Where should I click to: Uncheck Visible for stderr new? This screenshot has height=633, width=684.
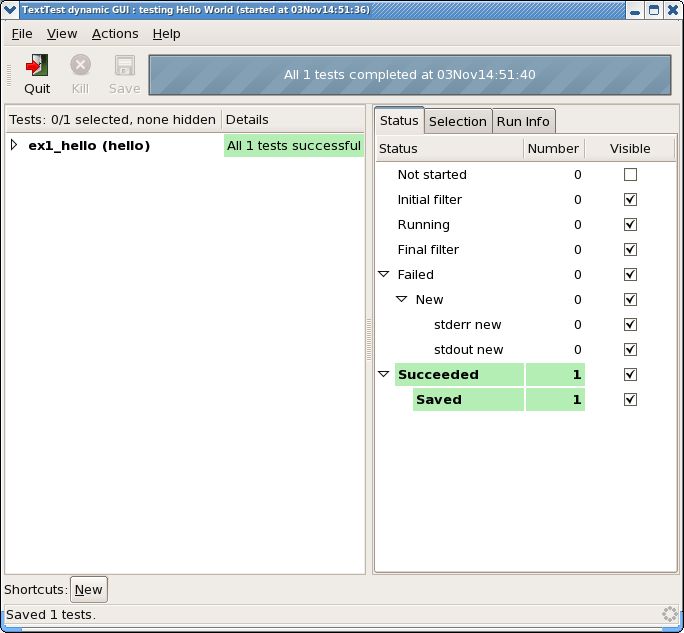pyautogui.click(x=630, y=325)
